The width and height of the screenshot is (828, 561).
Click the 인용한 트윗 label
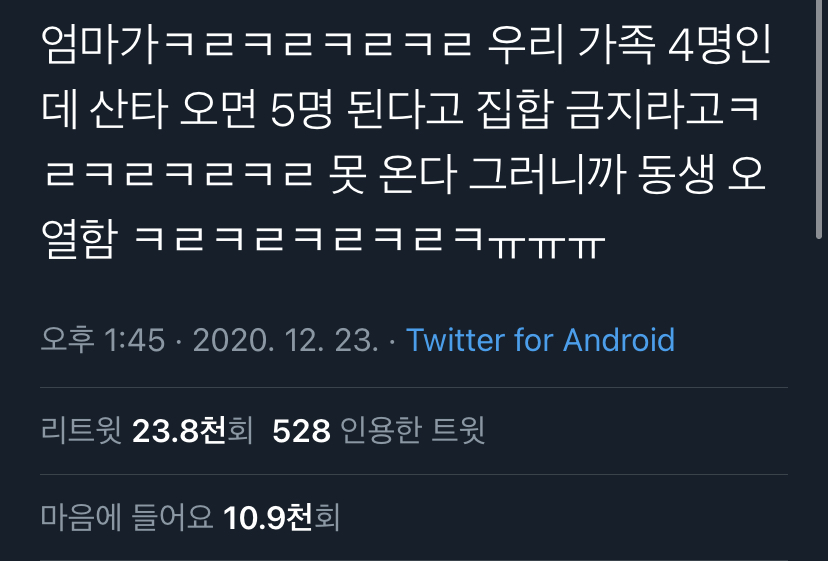412,431
